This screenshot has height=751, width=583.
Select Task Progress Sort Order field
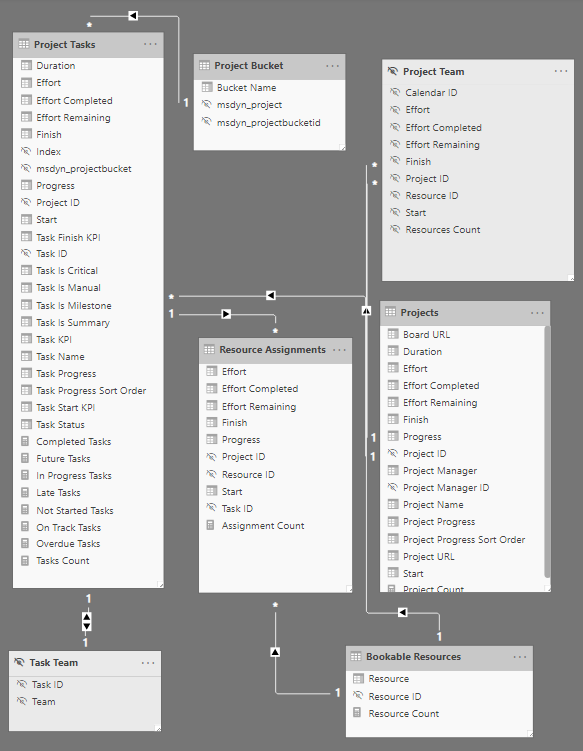tap(91, 390)
